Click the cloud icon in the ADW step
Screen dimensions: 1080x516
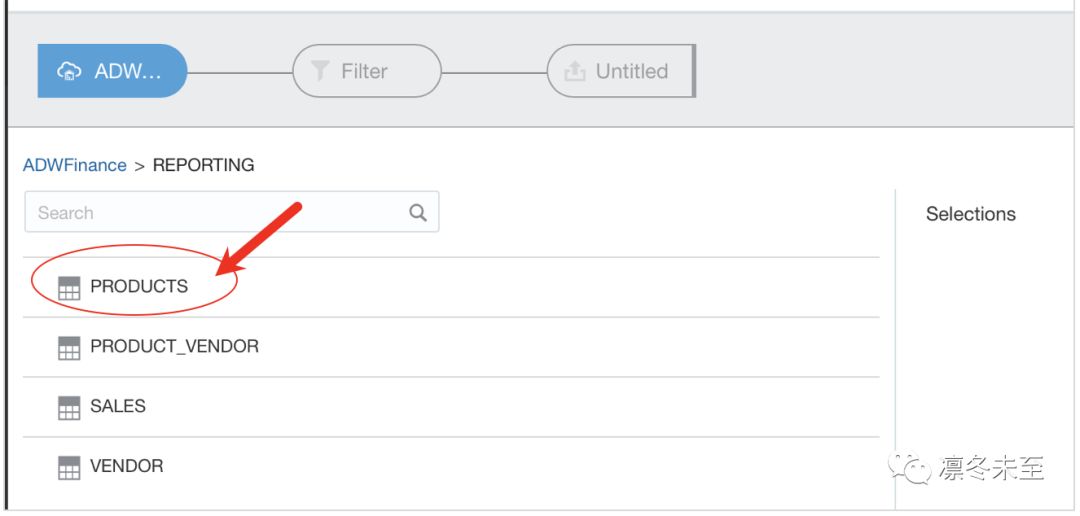70,71
